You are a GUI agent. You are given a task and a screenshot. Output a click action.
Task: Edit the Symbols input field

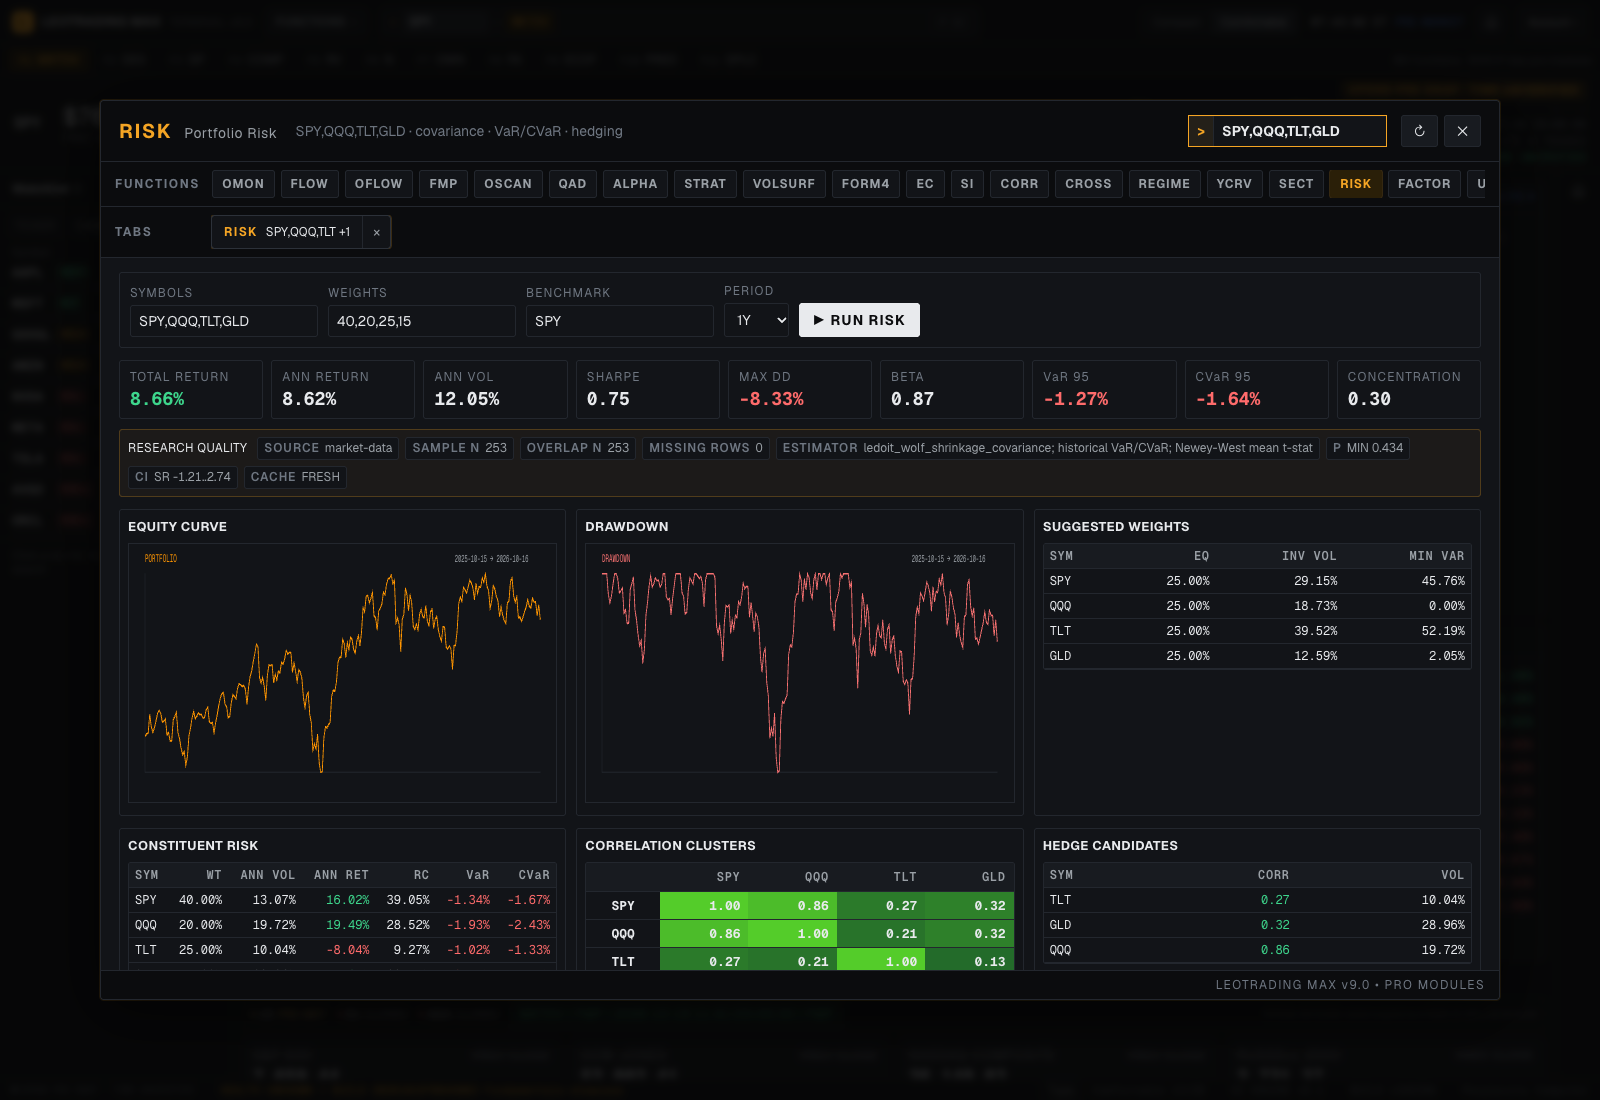tap(224, 321)
